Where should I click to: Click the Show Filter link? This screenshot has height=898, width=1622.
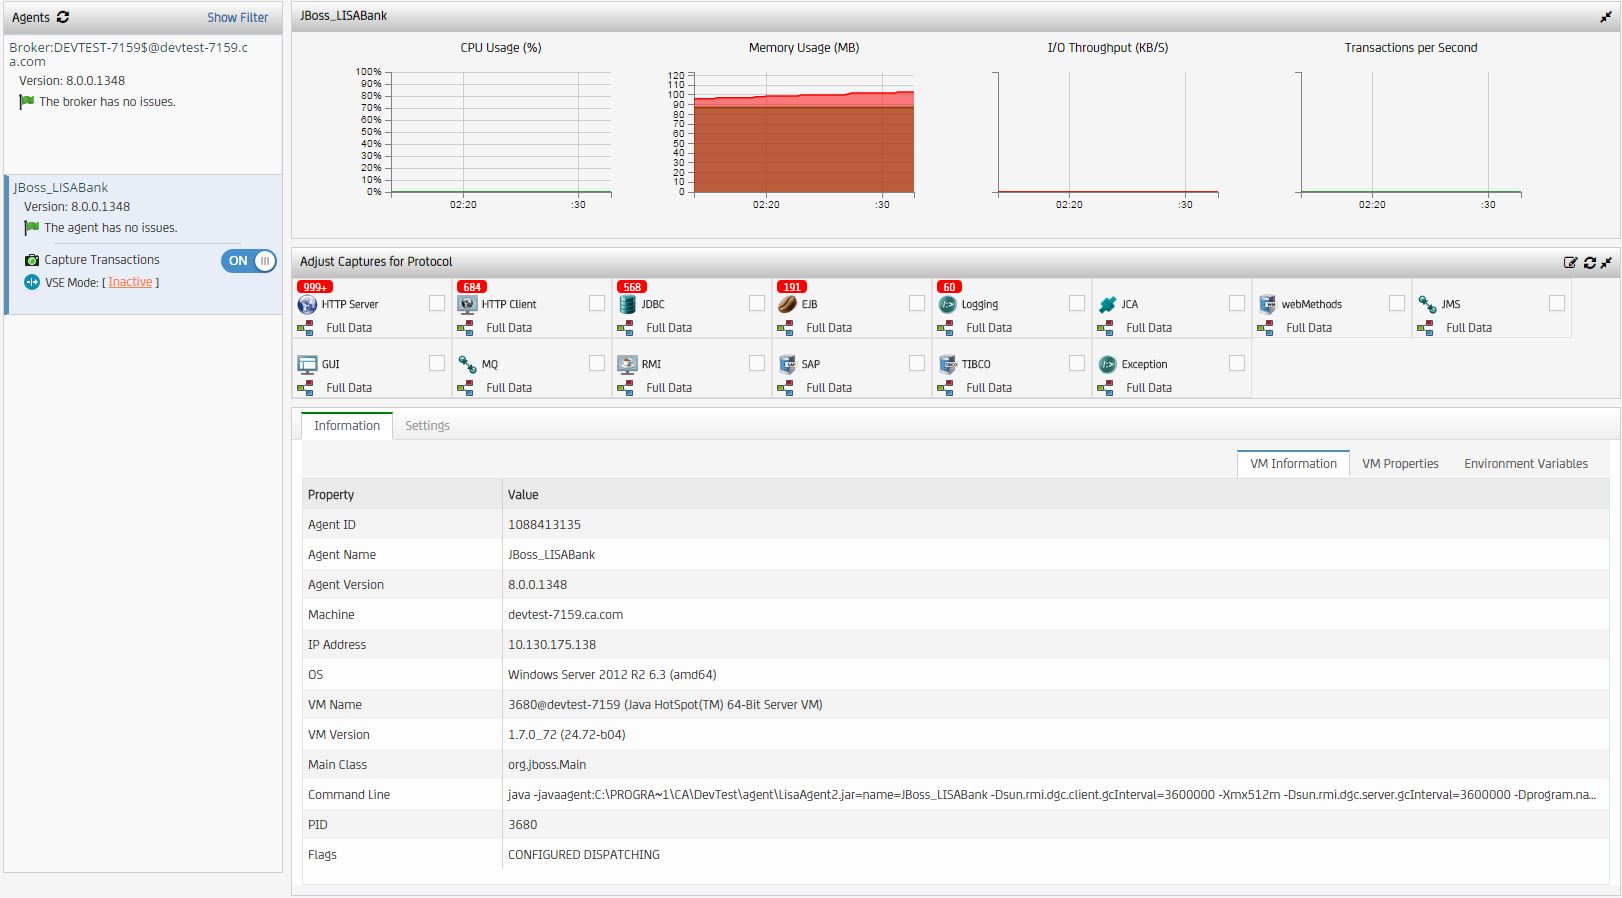click(238, 17)
